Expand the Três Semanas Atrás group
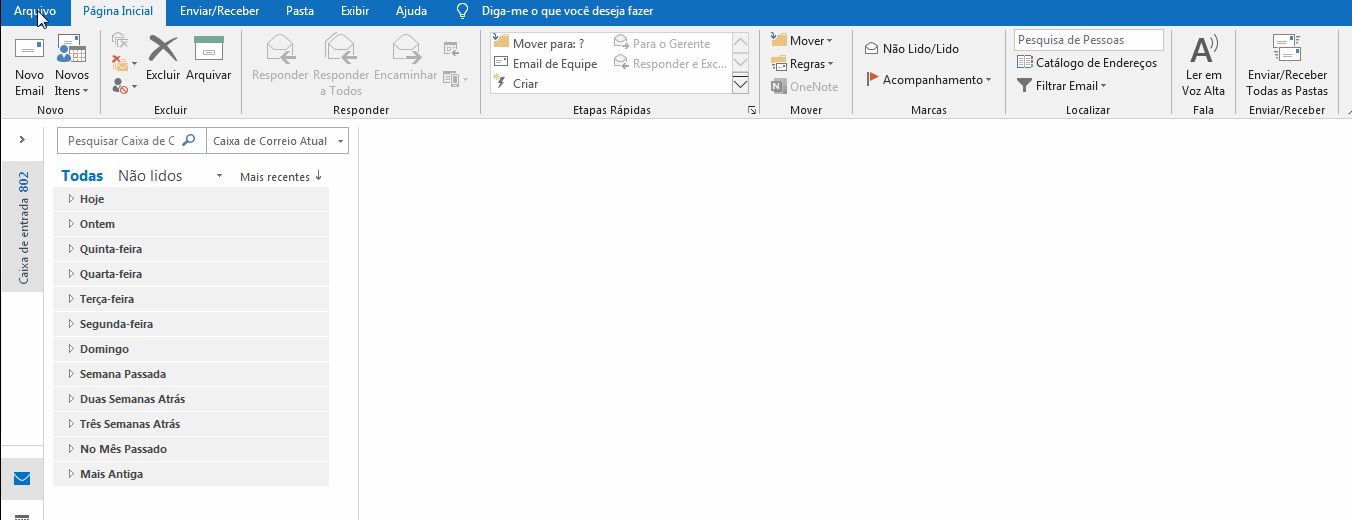The width and height of the screenshot is (1352, 520). coord(191,424)
